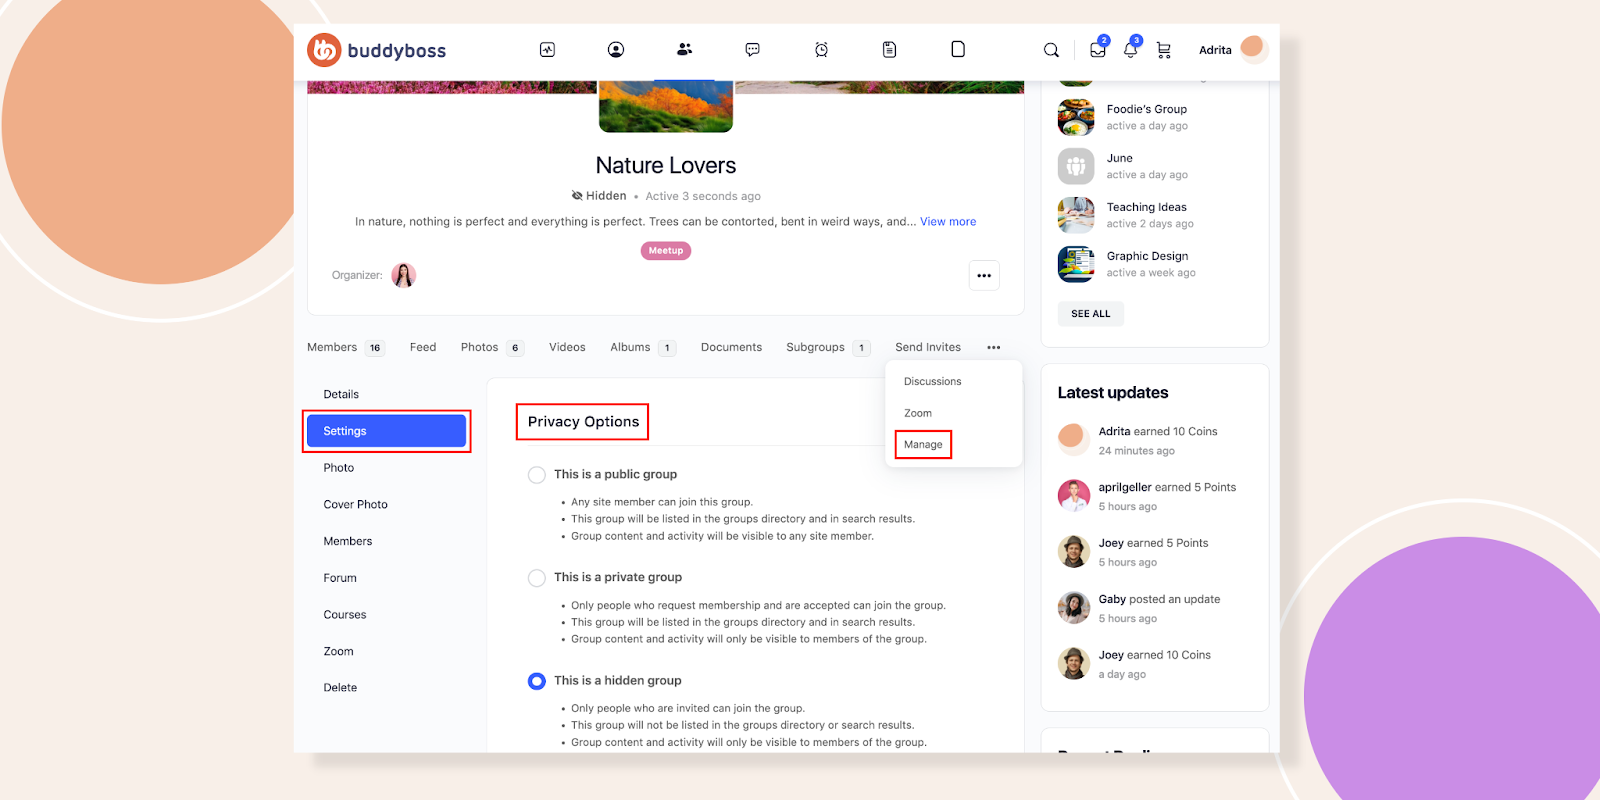The image size is (1600, 800).
Task: Open the group avatar image
Action: click(x=666, y=106)
